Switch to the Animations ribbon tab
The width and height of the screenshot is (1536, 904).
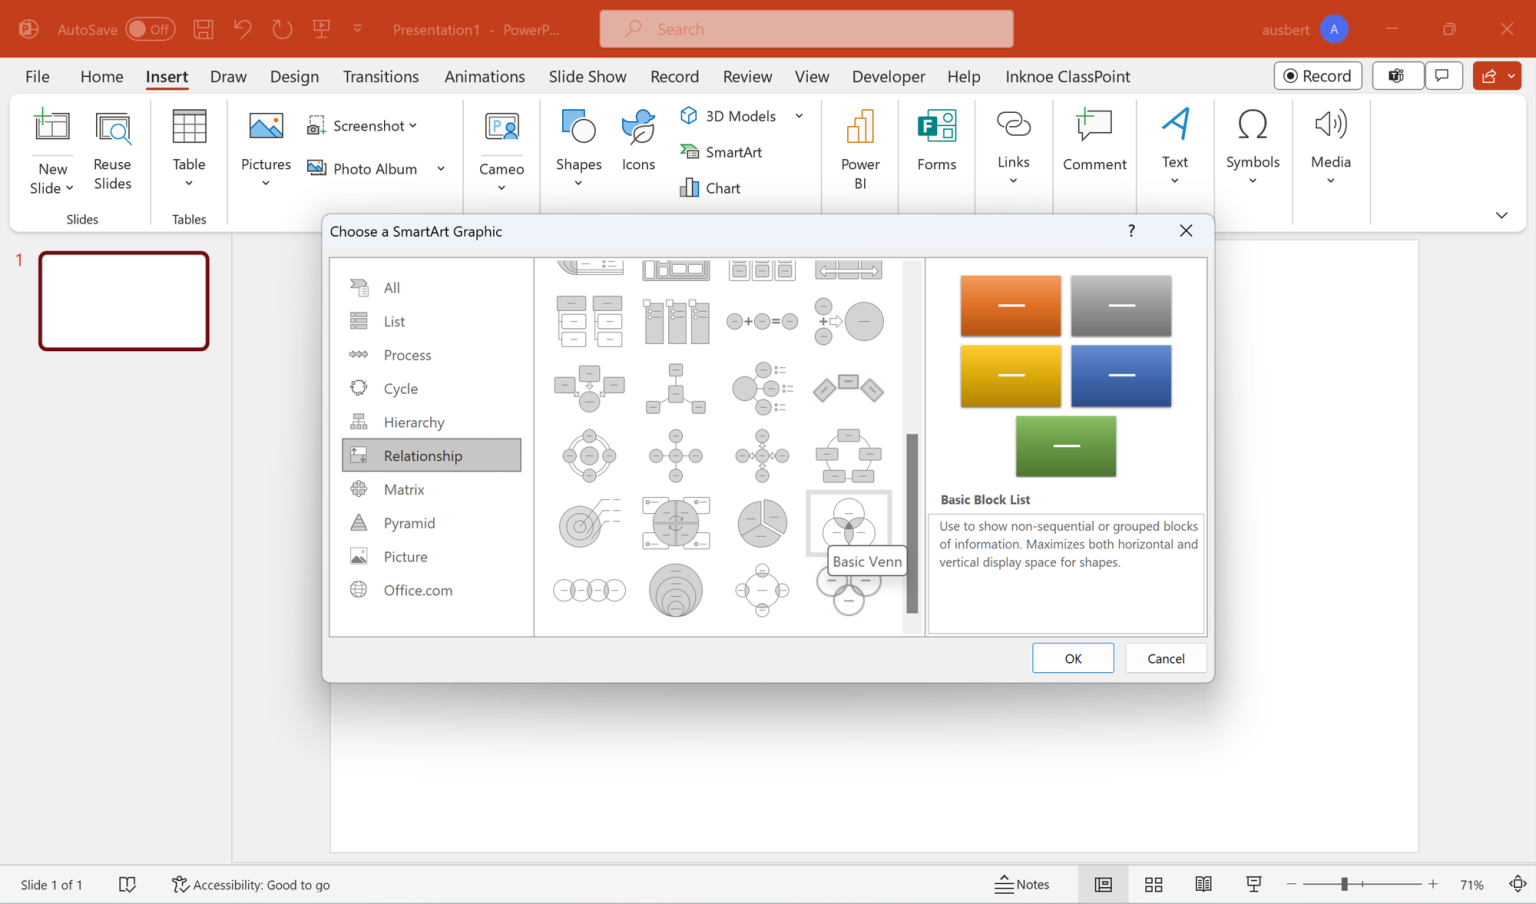click(x=484, y=76)
